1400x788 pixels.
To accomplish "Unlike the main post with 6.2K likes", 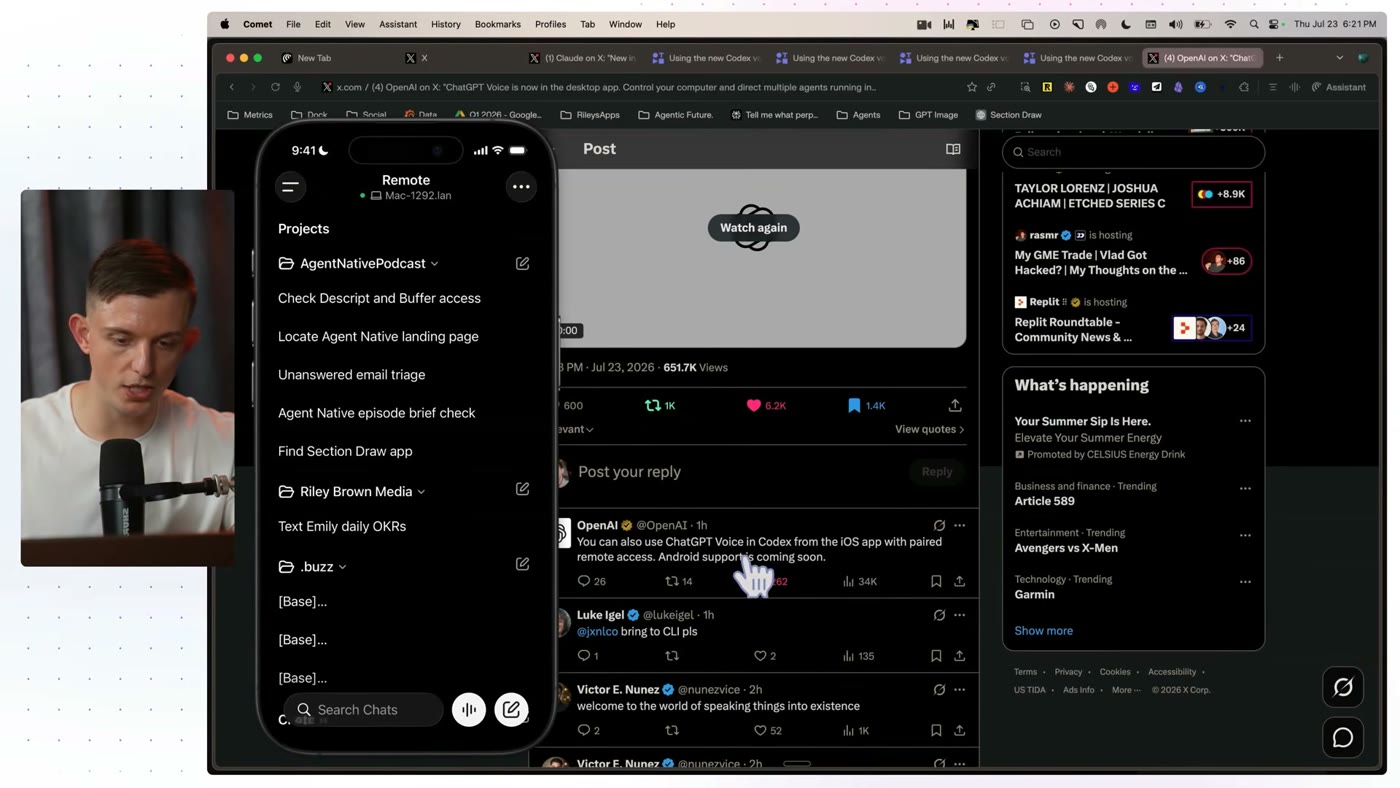I will click(766, 405).
